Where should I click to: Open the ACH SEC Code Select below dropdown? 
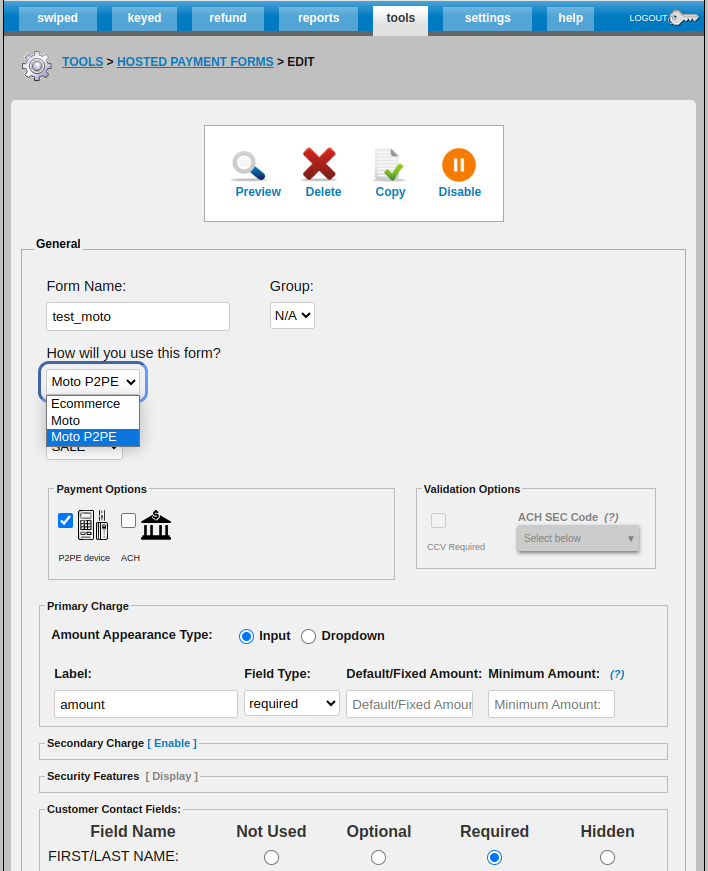(x=578, y=538)
